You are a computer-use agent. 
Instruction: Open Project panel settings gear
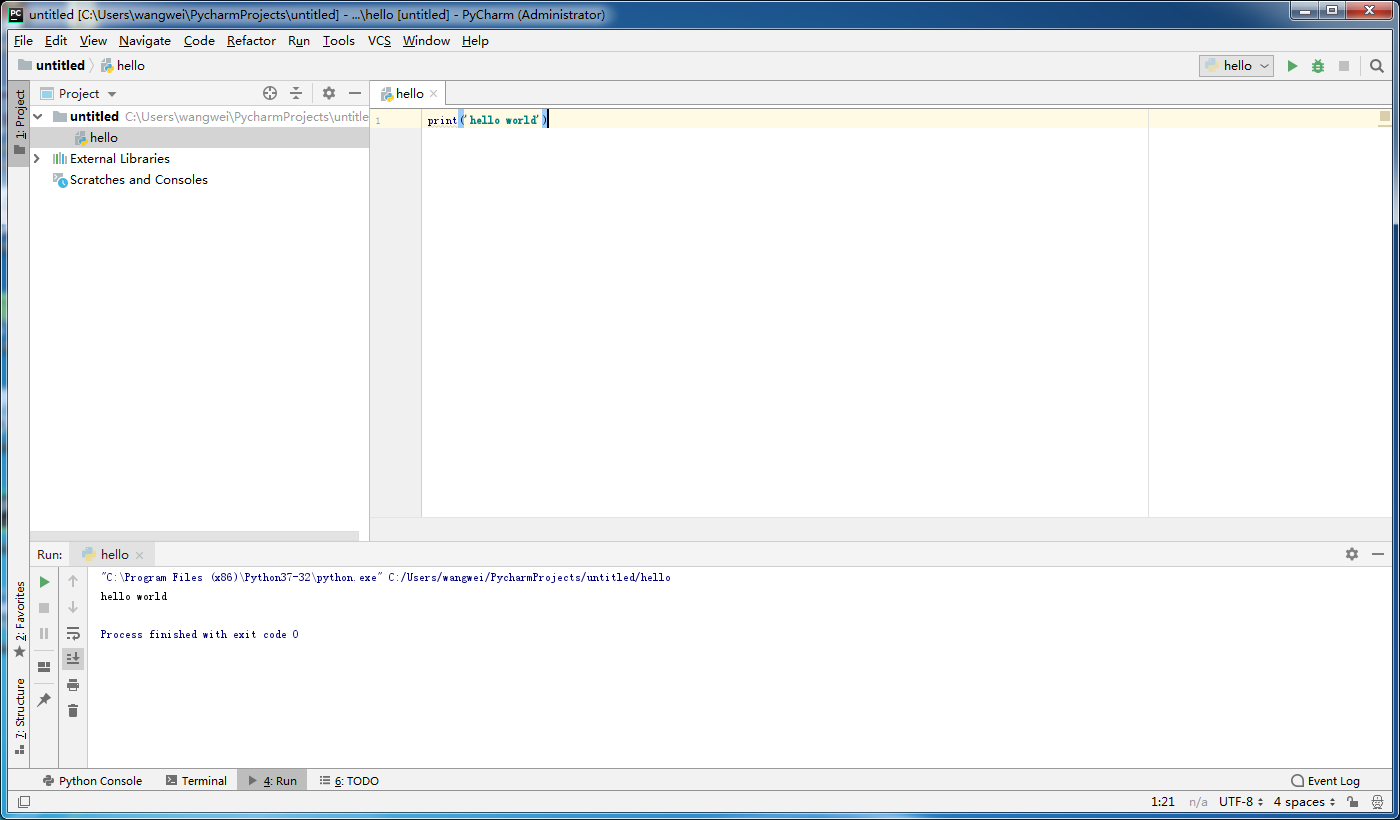[329, 93]
